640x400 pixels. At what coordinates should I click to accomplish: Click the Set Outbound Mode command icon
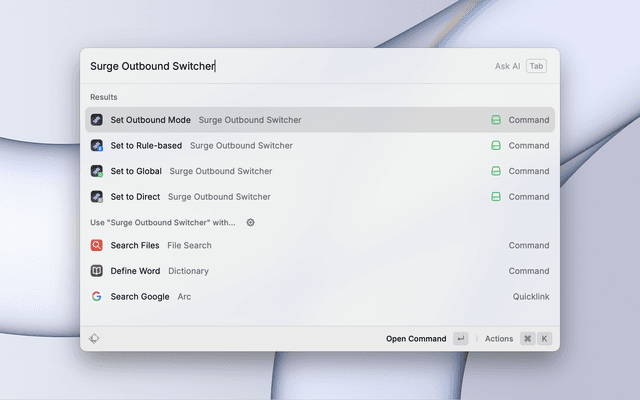tap(97, 120)
